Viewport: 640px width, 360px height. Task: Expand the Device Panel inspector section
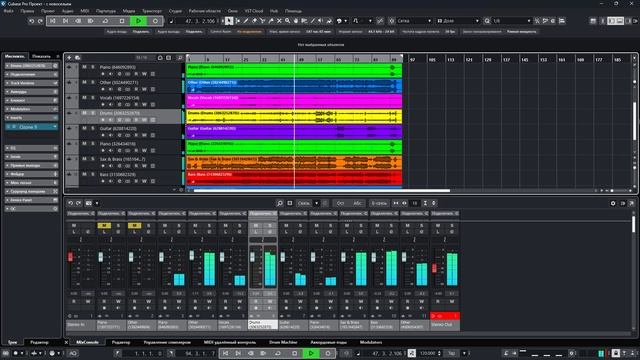pyautogui.click(x=31, y=200)
